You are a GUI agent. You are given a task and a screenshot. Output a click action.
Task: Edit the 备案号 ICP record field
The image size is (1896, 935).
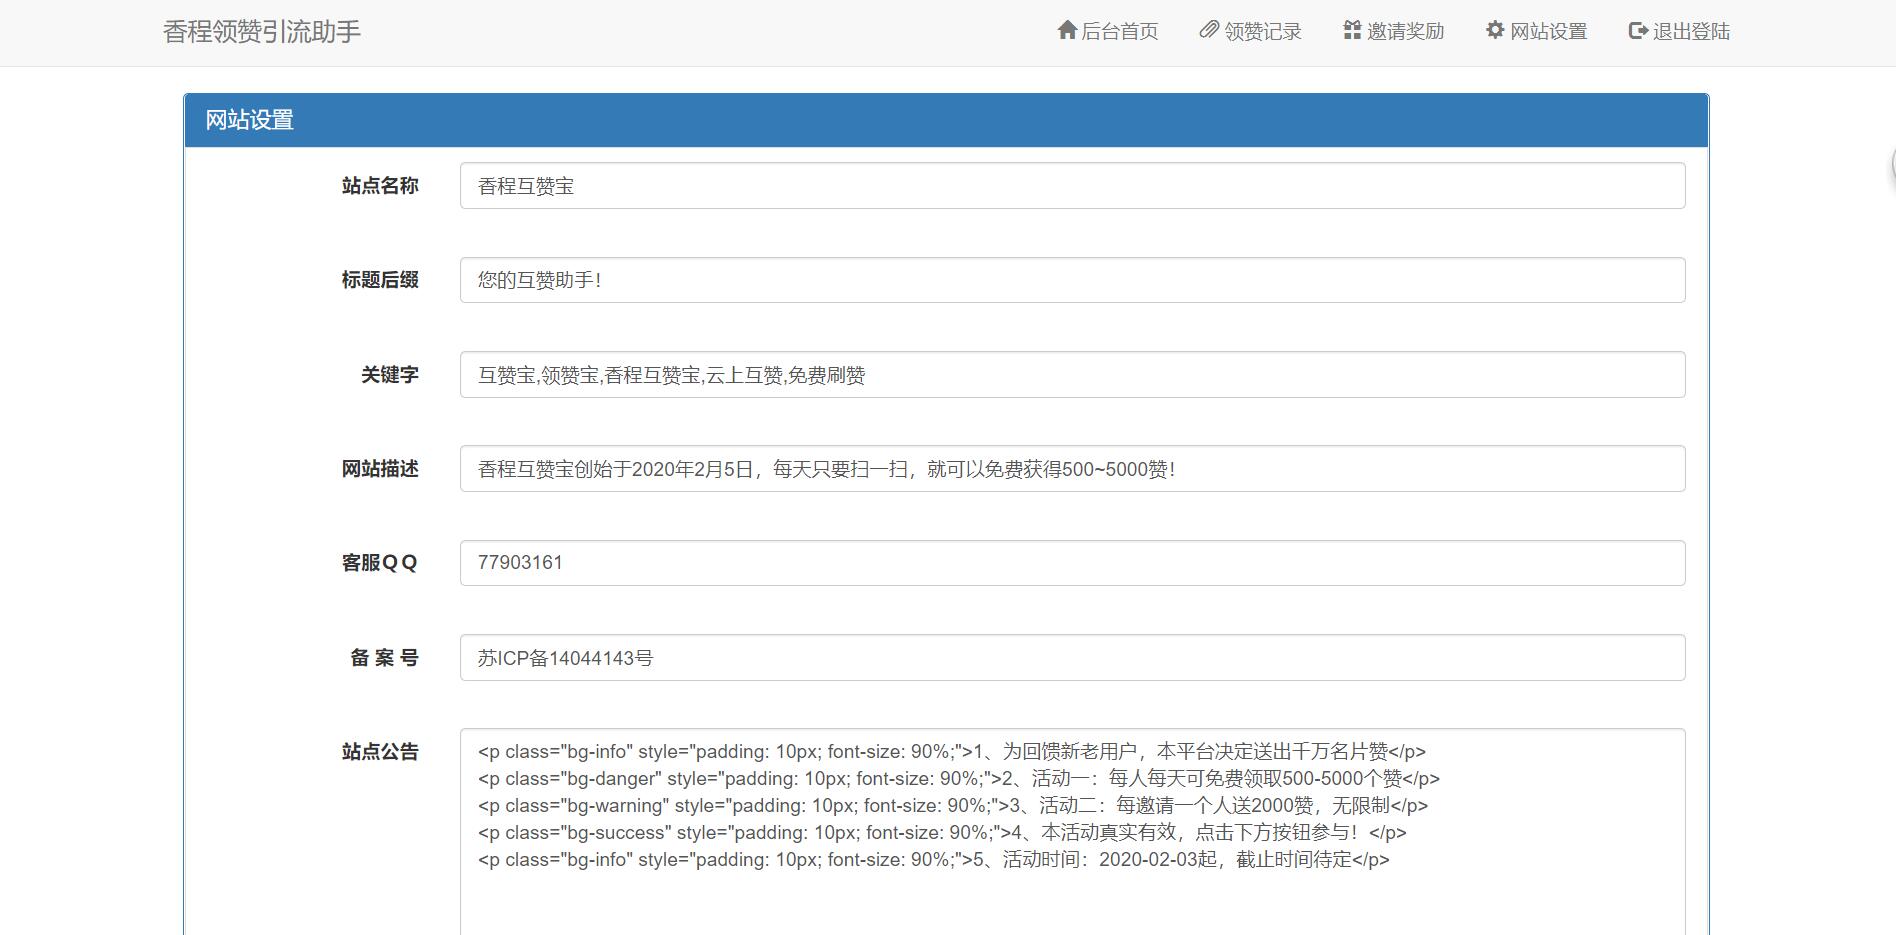[x=1070, y=657]
